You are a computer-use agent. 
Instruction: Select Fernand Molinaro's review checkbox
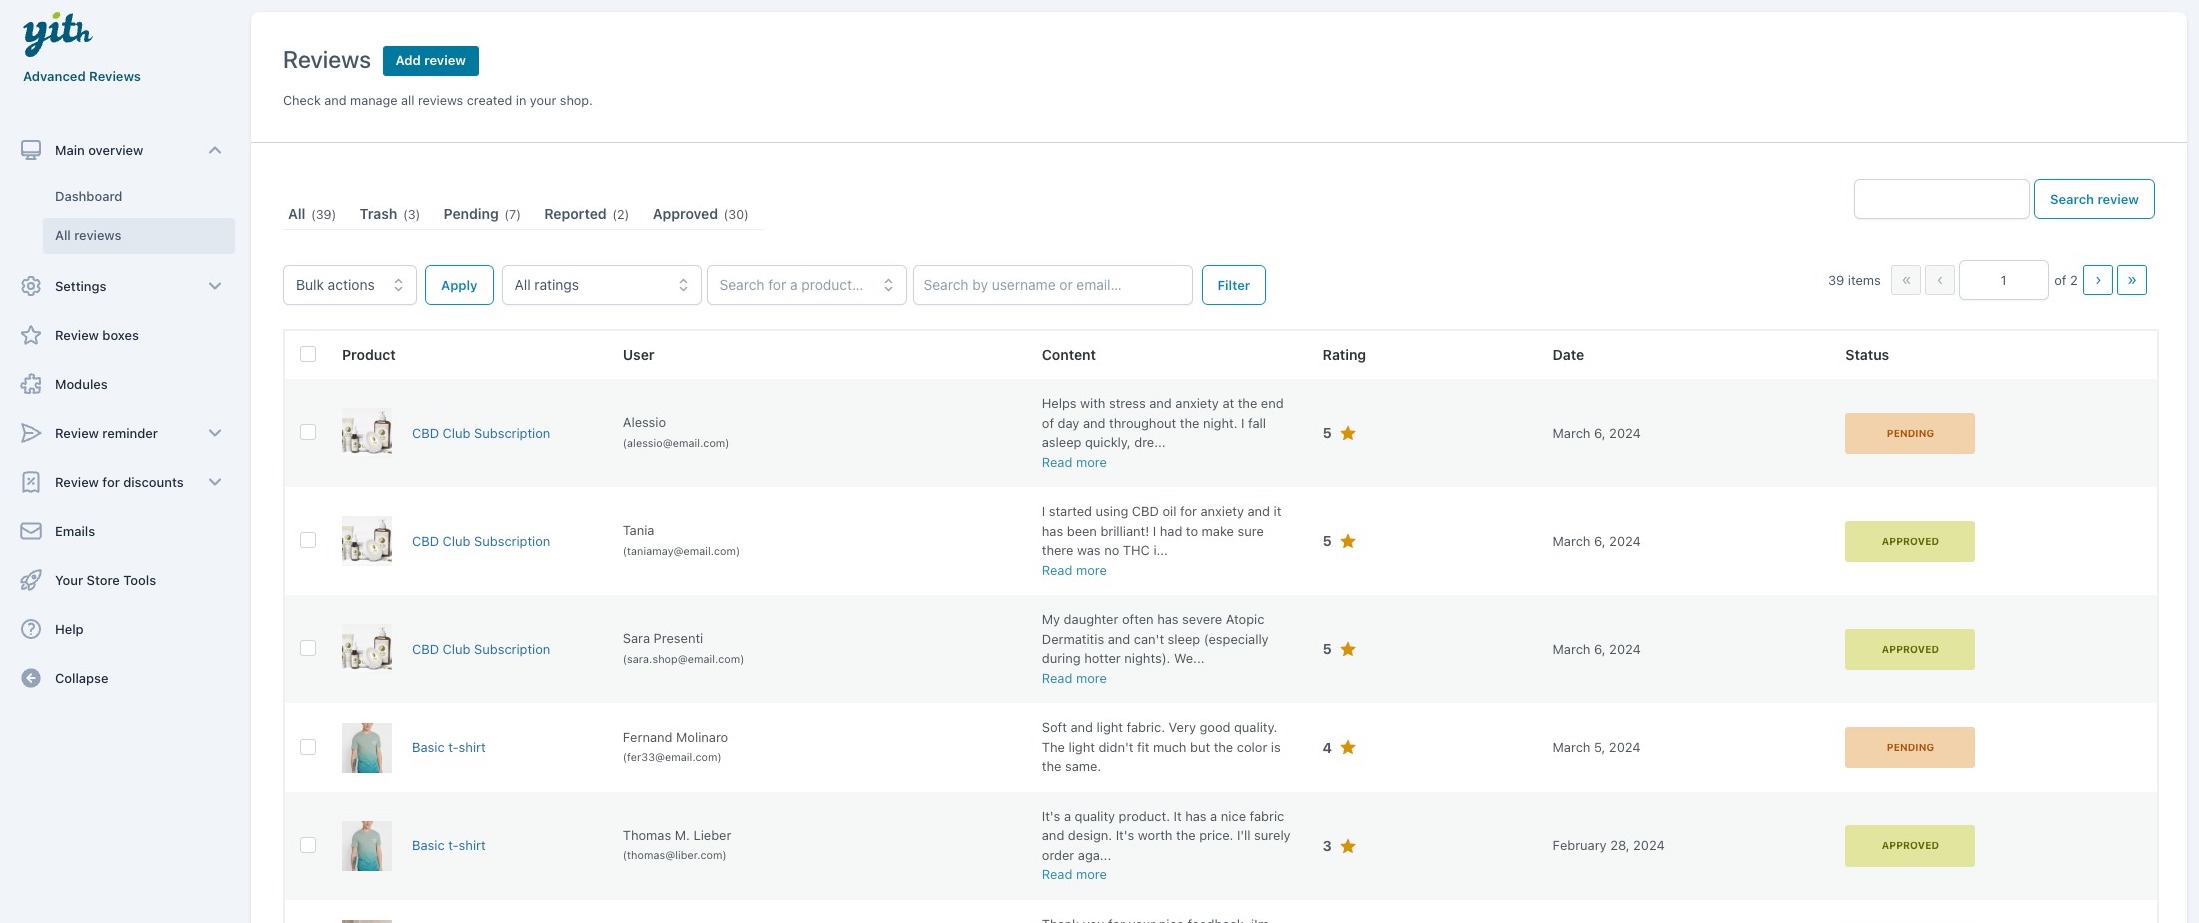click(308, 747)
